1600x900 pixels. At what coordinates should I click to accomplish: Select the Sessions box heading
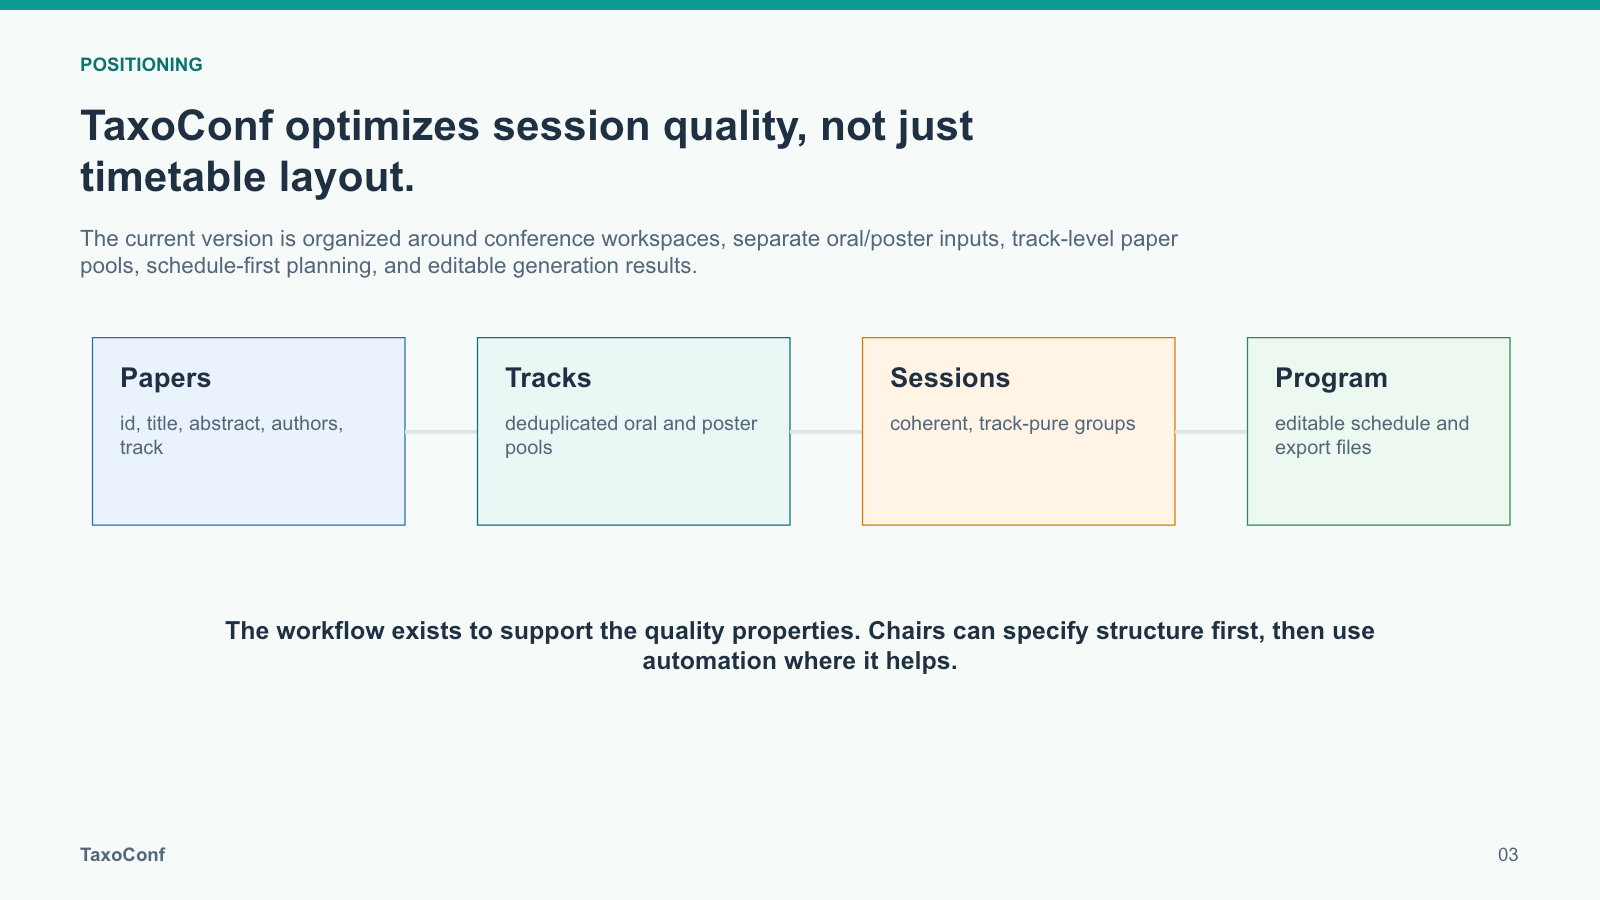(x=950, y=378)
